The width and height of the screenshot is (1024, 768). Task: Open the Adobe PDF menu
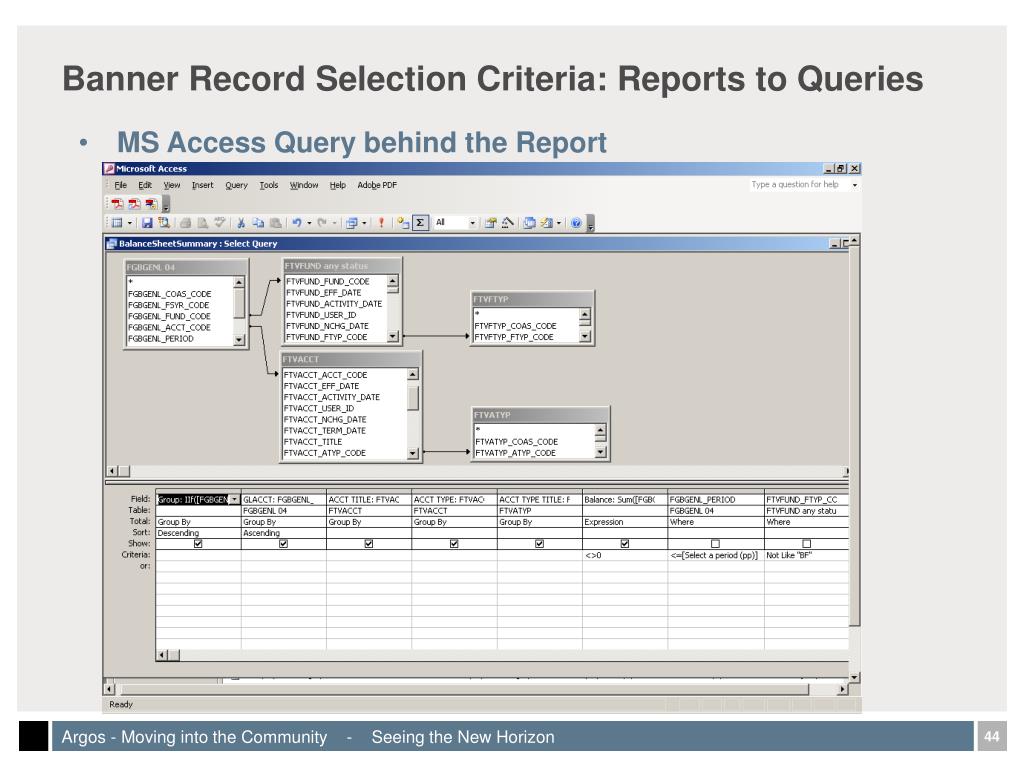(377, 185)
